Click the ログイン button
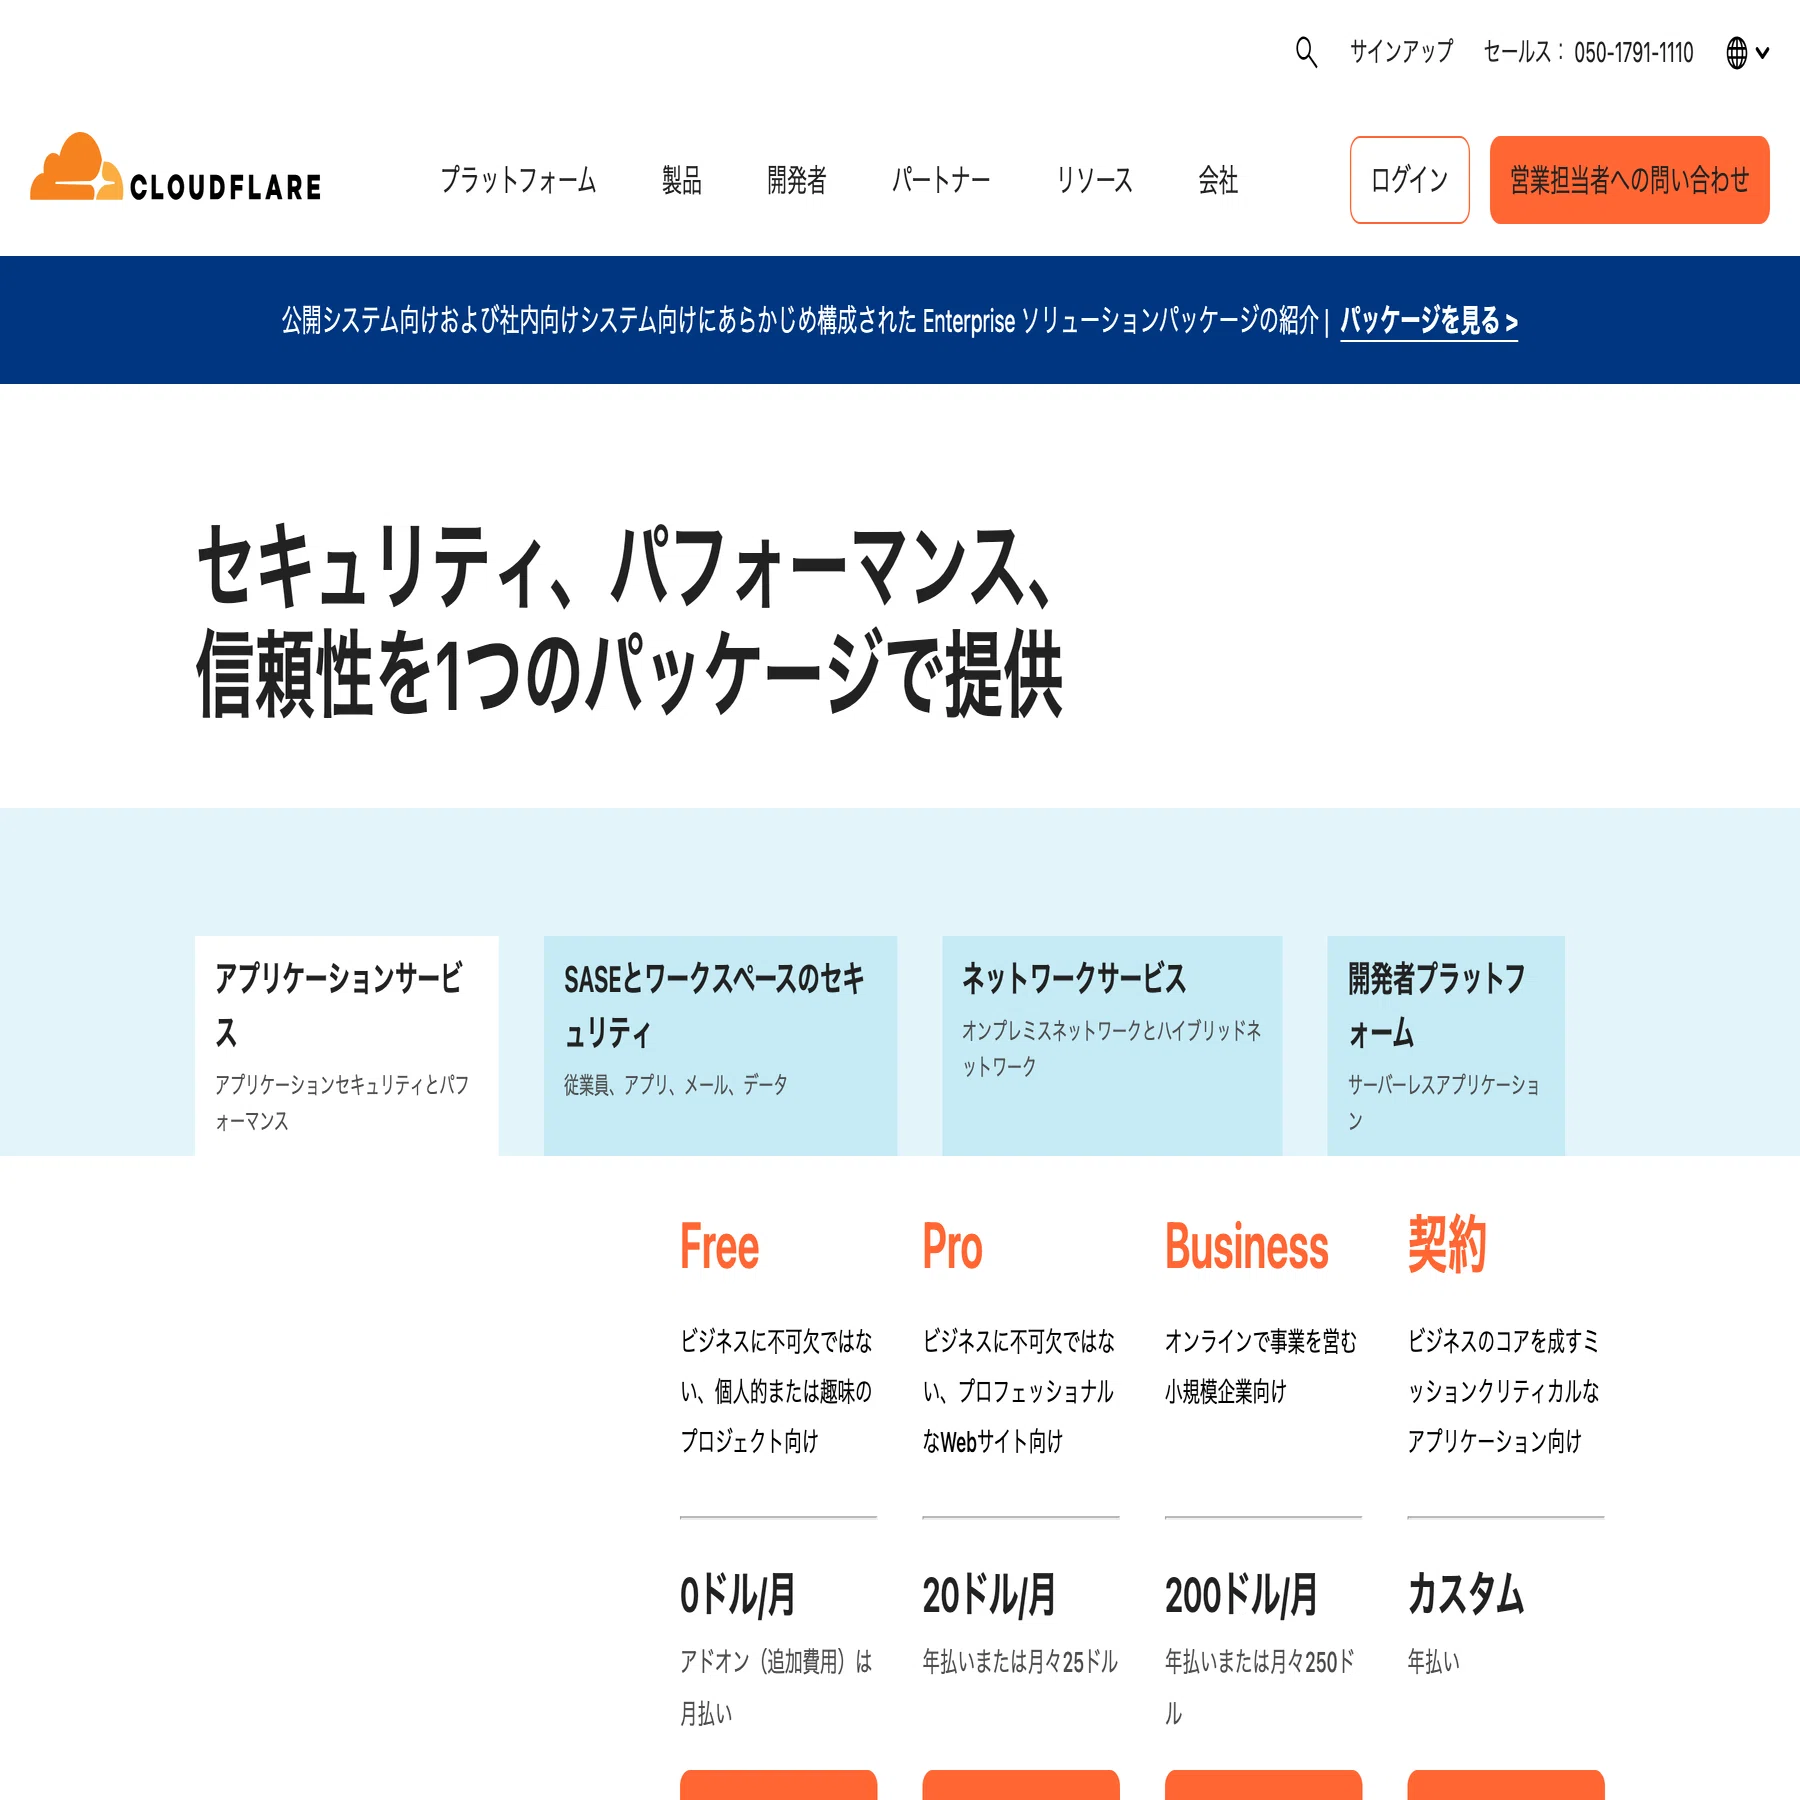 click(x=1409, y=180)
